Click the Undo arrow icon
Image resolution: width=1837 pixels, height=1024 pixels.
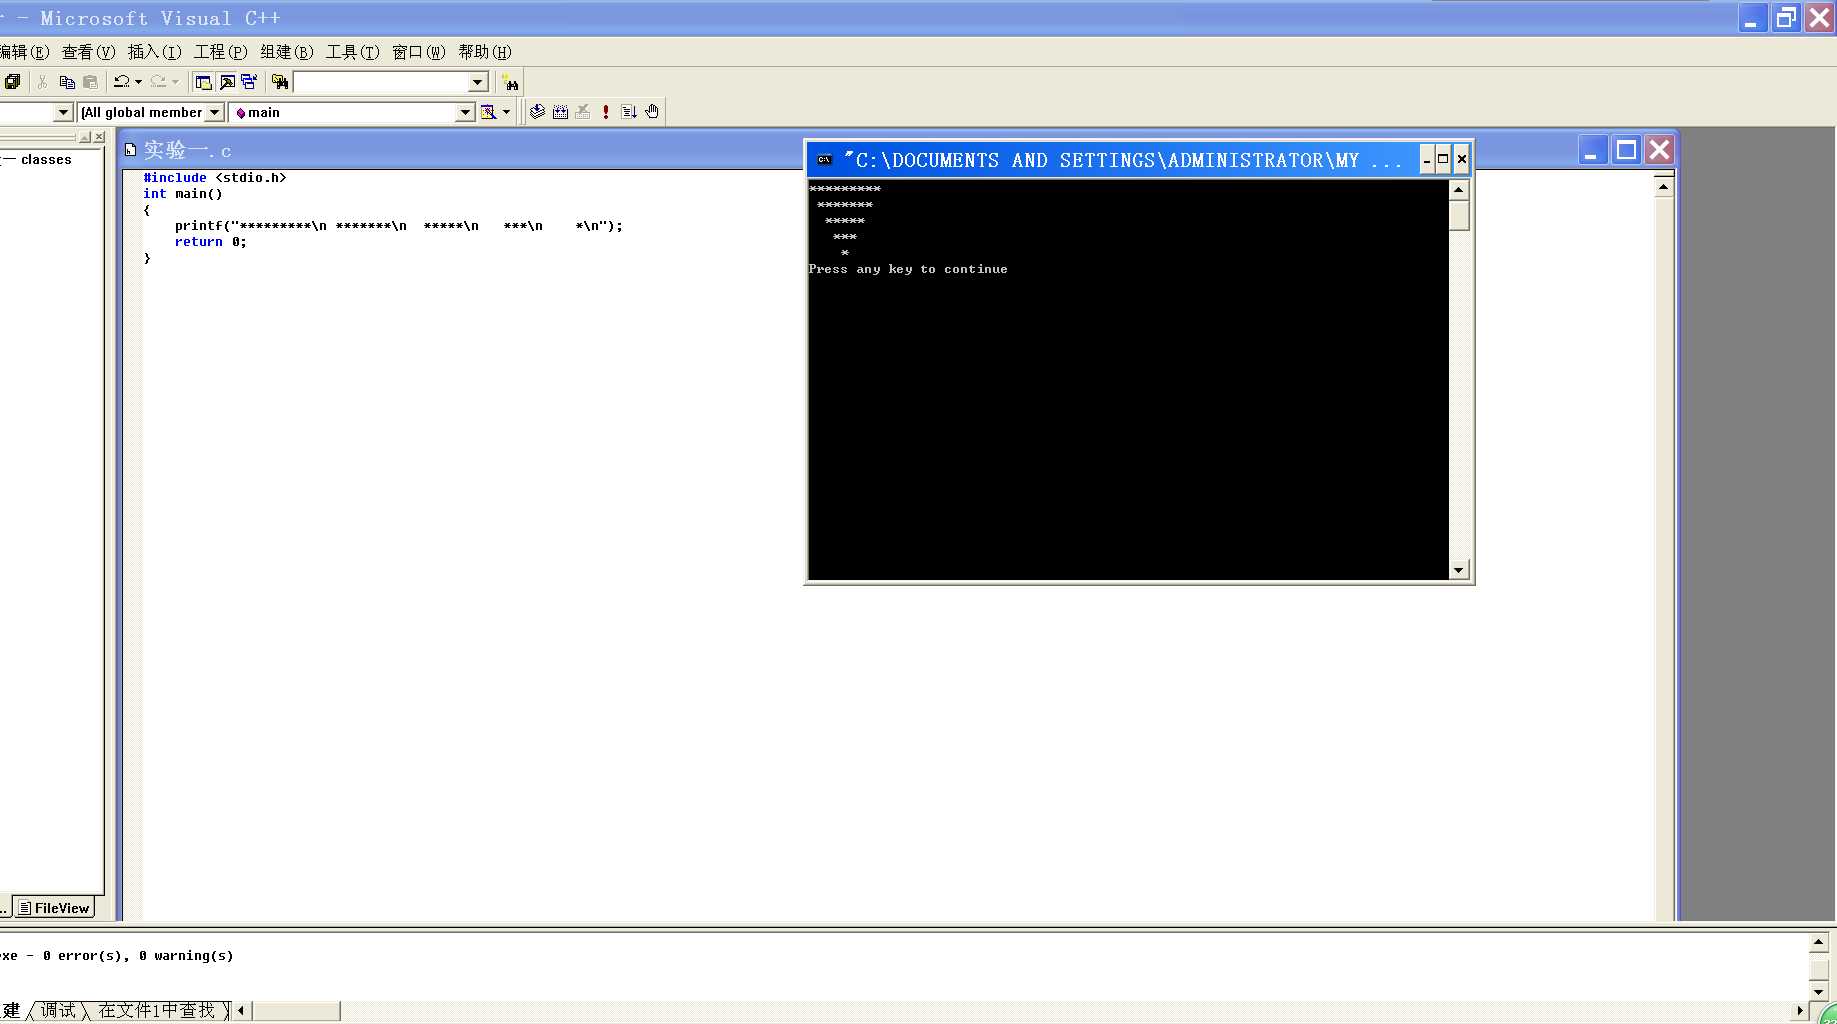(x=121, y=82)
